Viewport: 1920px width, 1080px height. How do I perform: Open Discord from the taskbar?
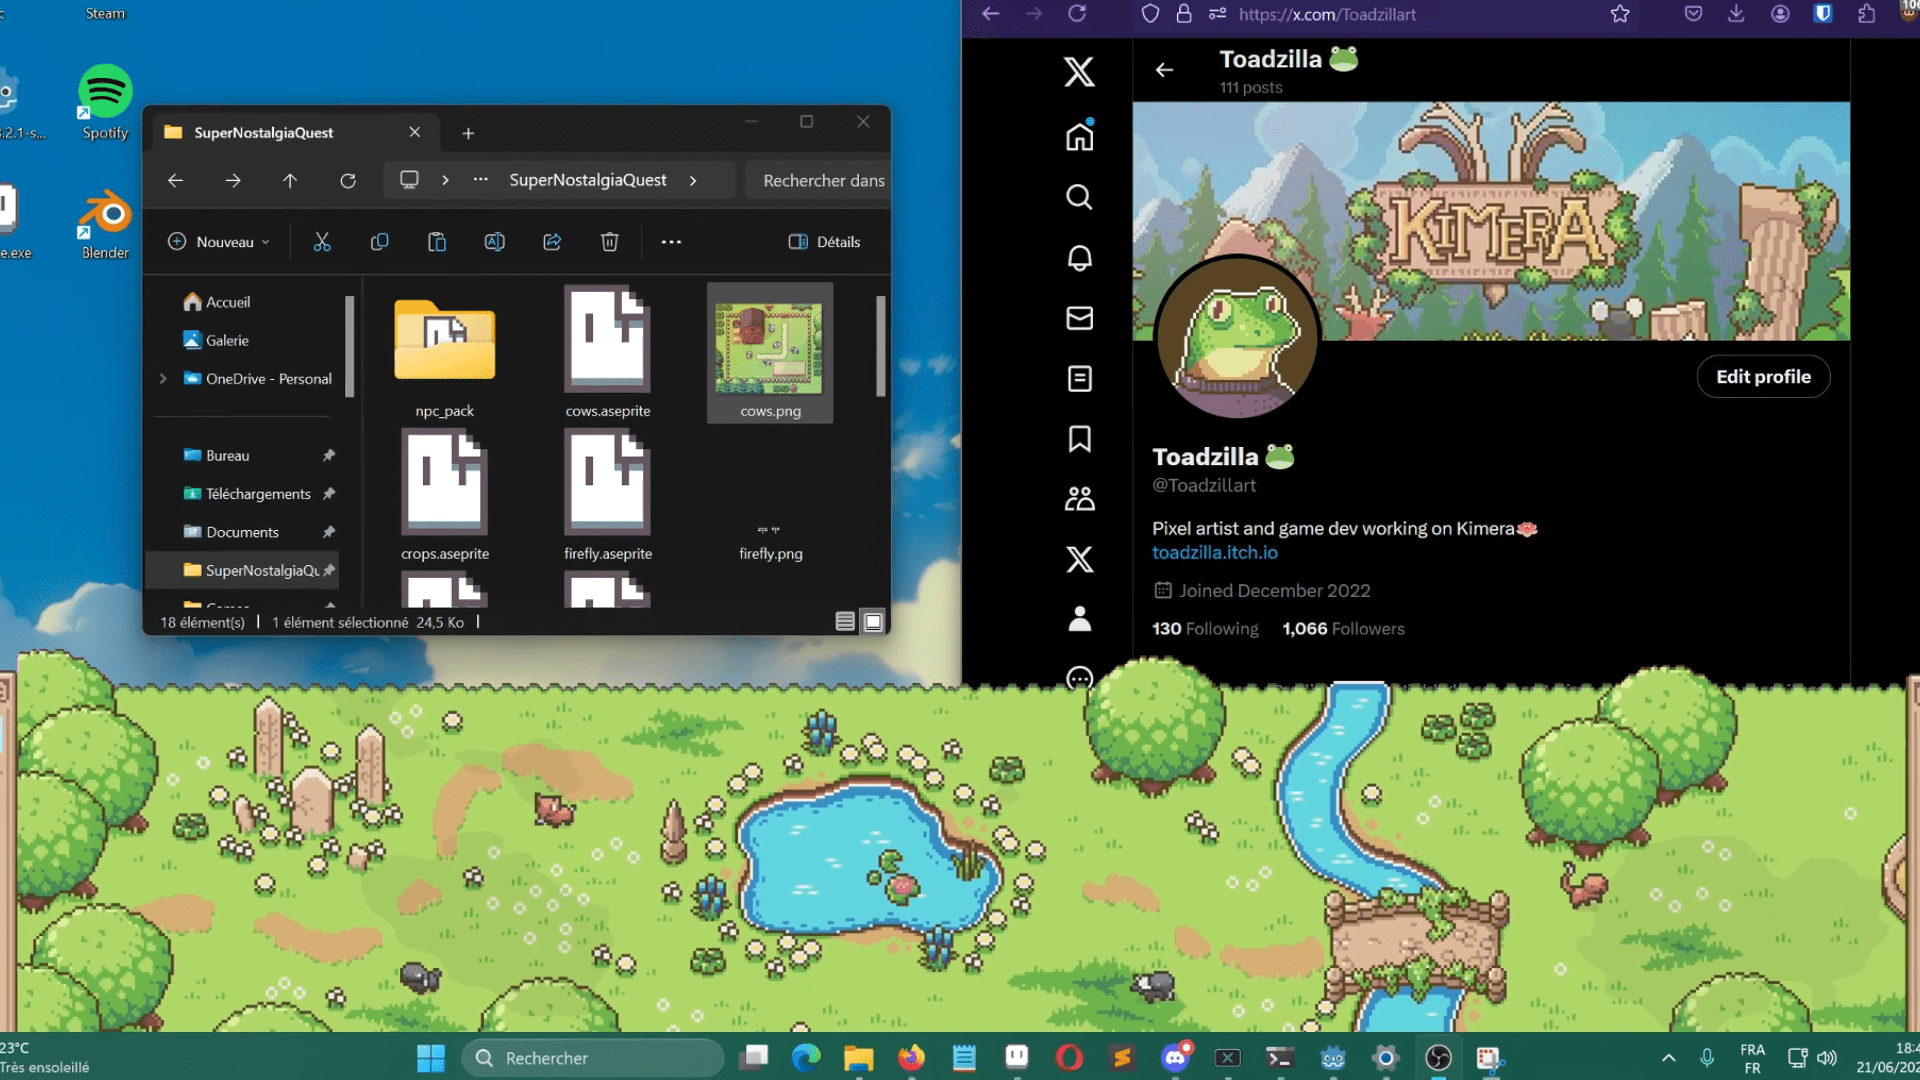[x=1175, y=1058]
